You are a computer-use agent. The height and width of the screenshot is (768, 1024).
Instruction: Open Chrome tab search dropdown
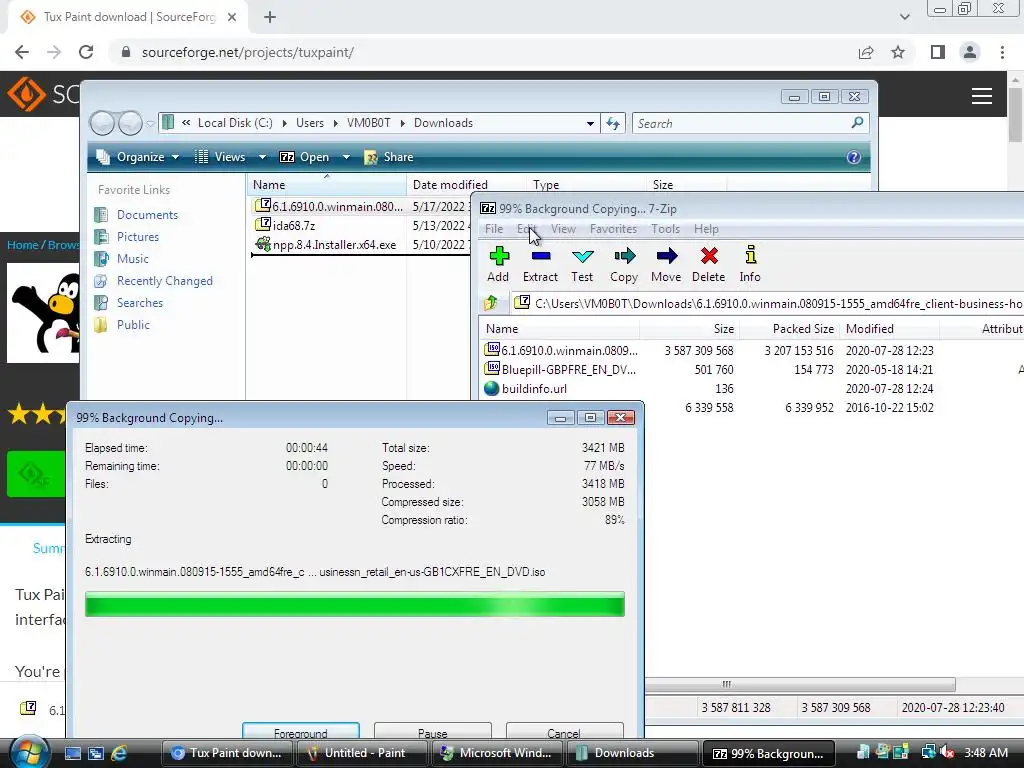(904, 17)
